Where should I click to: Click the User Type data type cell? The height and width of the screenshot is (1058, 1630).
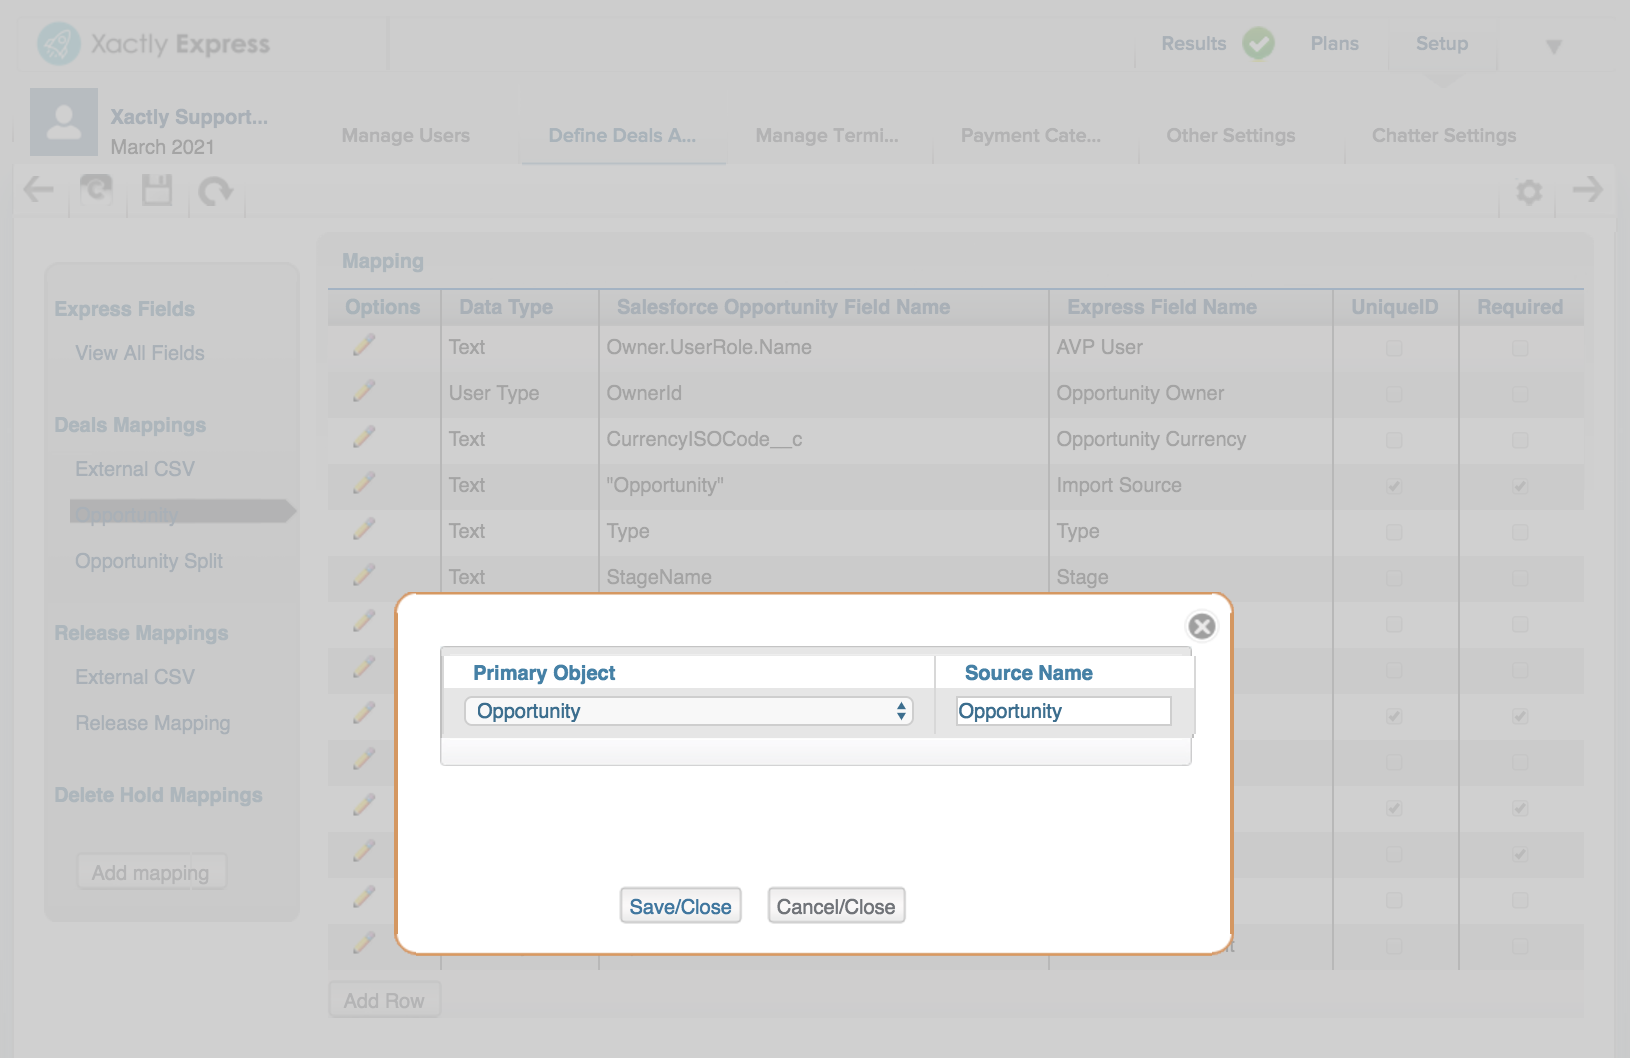tap(494, 393)
